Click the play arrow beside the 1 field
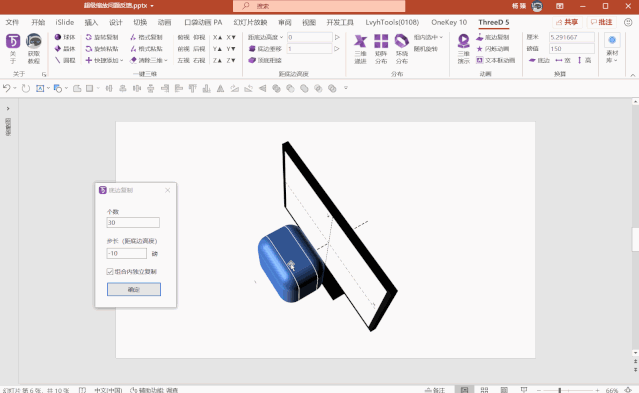The height and width of the screenshot is (393, 639). pos(337,49)
